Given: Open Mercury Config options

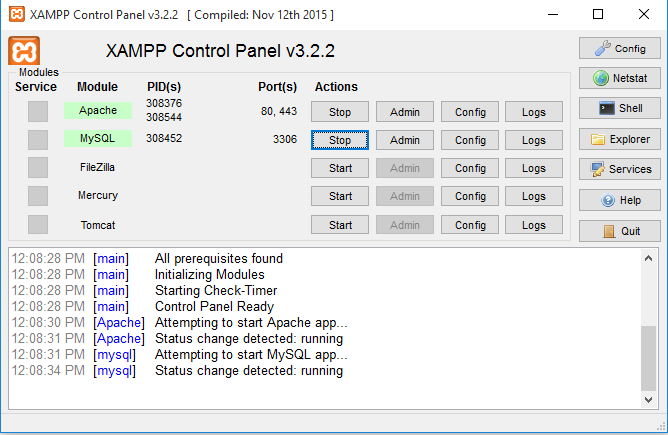Looking at the screenshot, I should coord(470,196).
